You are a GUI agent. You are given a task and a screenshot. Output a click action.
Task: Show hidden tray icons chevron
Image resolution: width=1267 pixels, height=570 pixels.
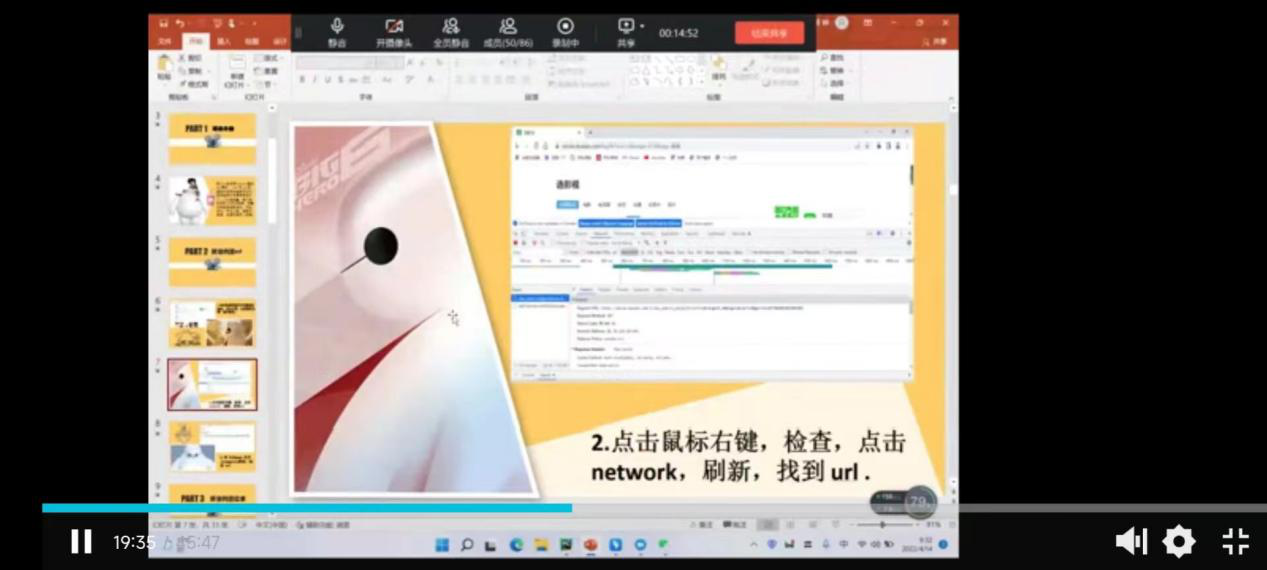coord(754,545)
